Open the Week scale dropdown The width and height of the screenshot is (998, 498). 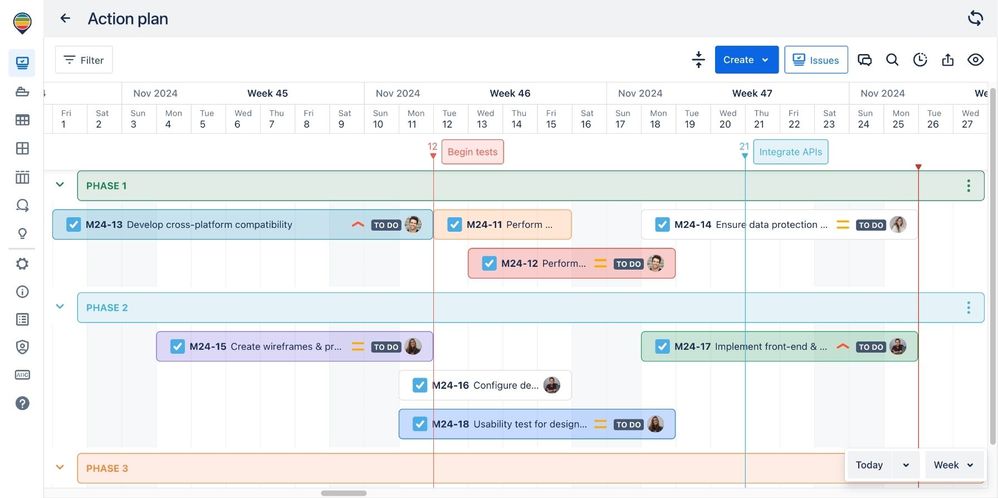[x=954, y=465]
